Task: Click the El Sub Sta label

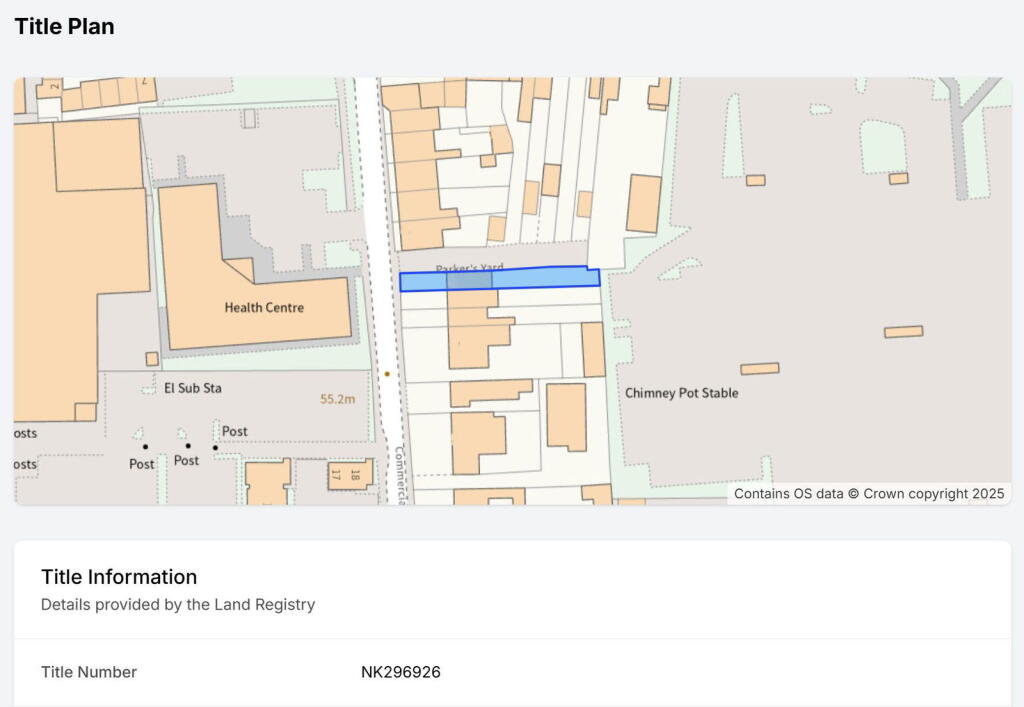Action: 193,388
